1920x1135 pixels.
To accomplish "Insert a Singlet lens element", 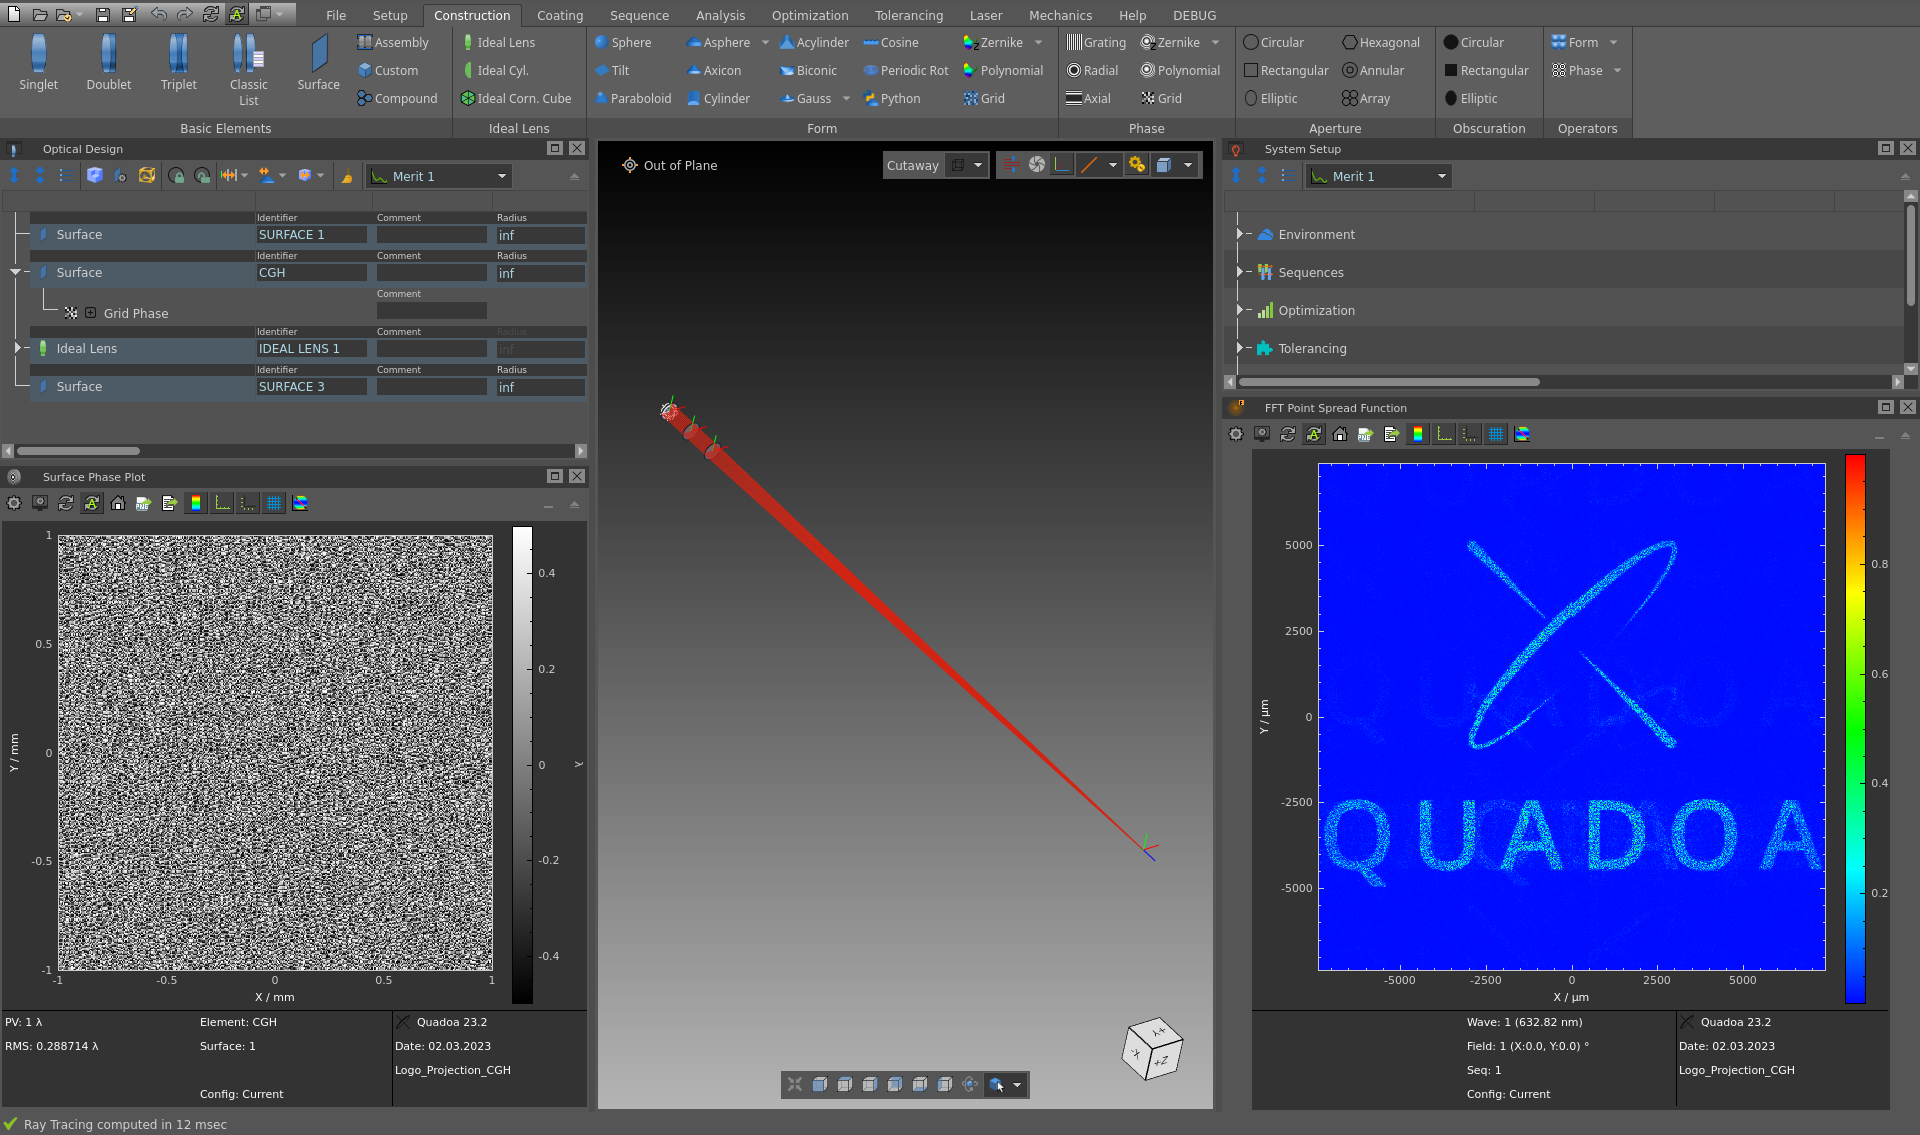I will click(x=38, y=63).
